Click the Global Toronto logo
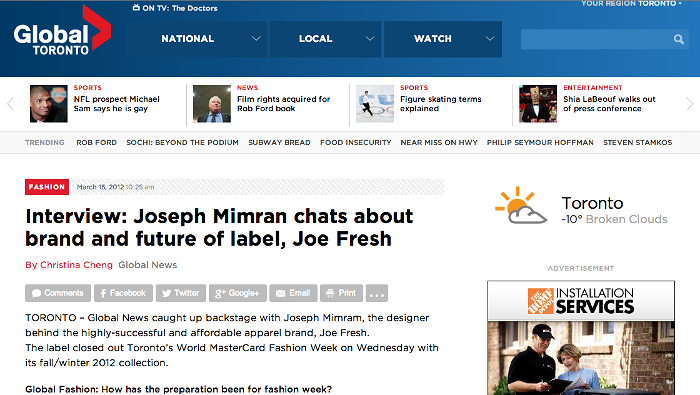Screen dimensions: 700x395 coord(62,31)
